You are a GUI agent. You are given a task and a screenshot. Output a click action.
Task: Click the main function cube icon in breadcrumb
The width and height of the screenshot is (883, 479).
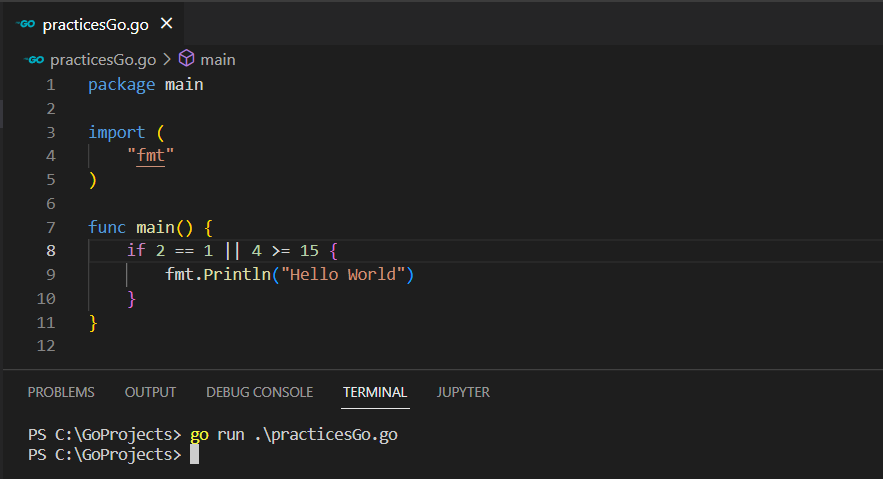[186, 60]
